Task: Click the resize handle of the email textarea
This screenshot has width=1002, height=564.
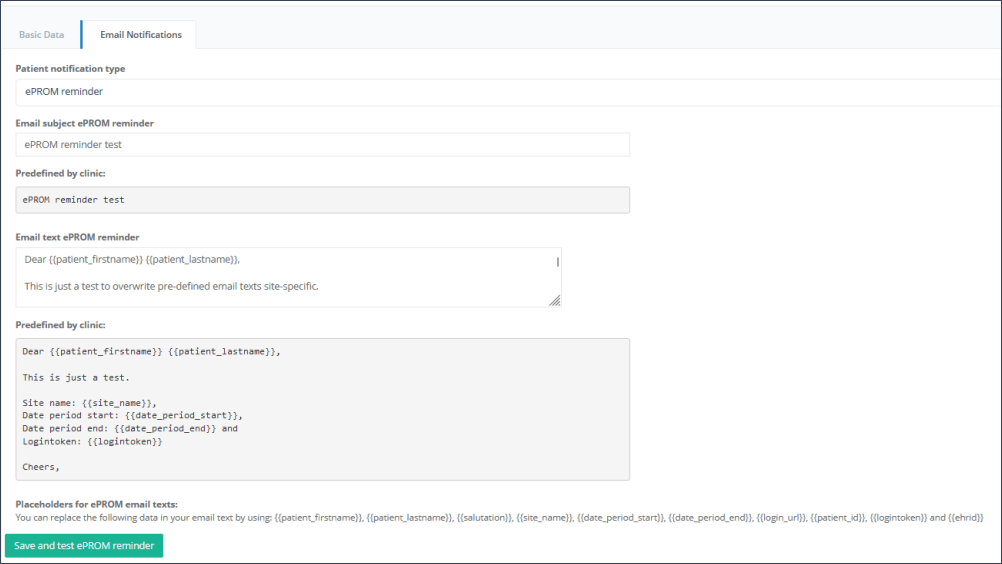Action: (554, 300)
